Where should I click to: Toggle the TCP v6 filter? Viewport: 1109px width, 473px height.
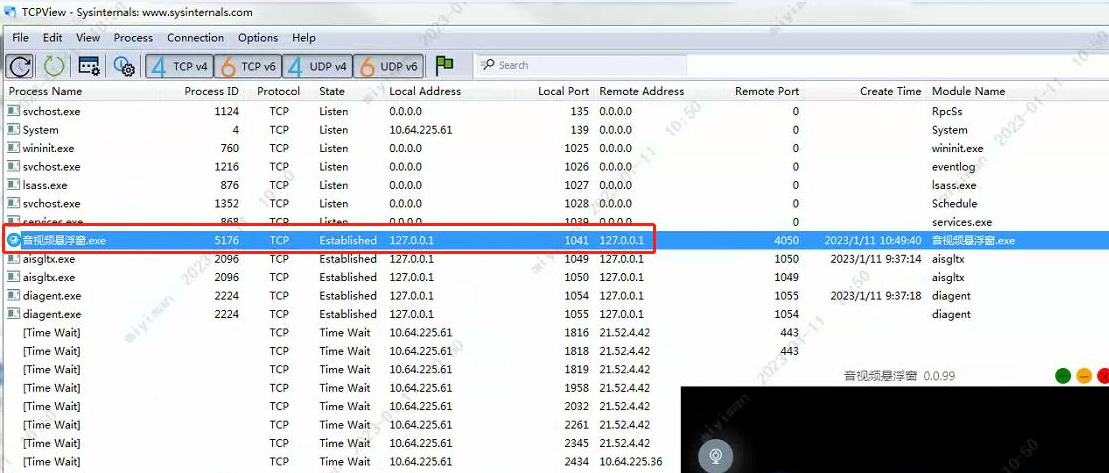coord(248,66)
